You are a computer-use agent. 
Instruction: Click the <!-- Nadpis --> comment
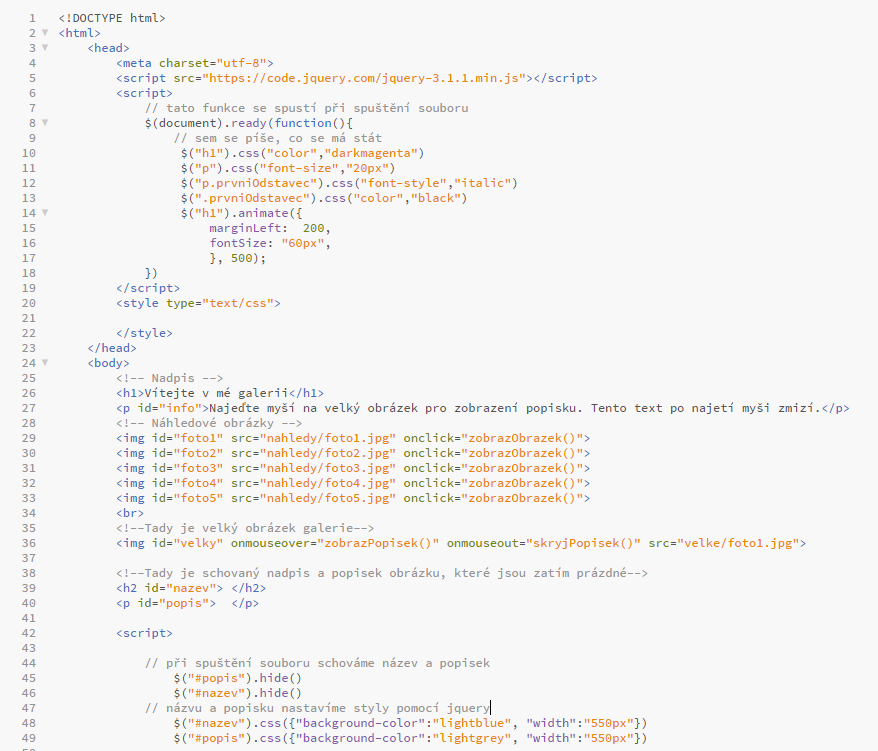pyautogui.click(x=170, y=378)
